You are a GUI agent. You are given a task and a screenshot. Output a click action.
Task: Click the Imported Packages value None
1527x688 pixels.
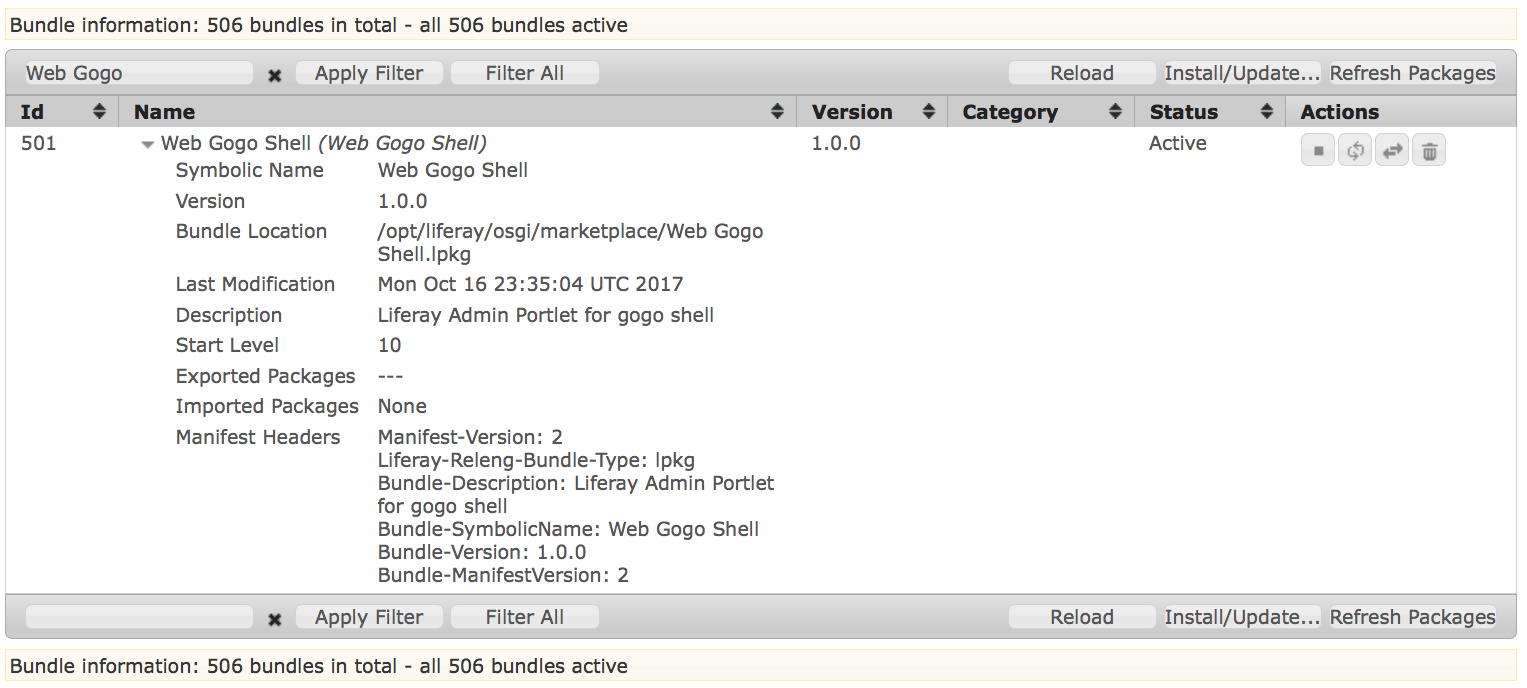(x=402, y=406)
